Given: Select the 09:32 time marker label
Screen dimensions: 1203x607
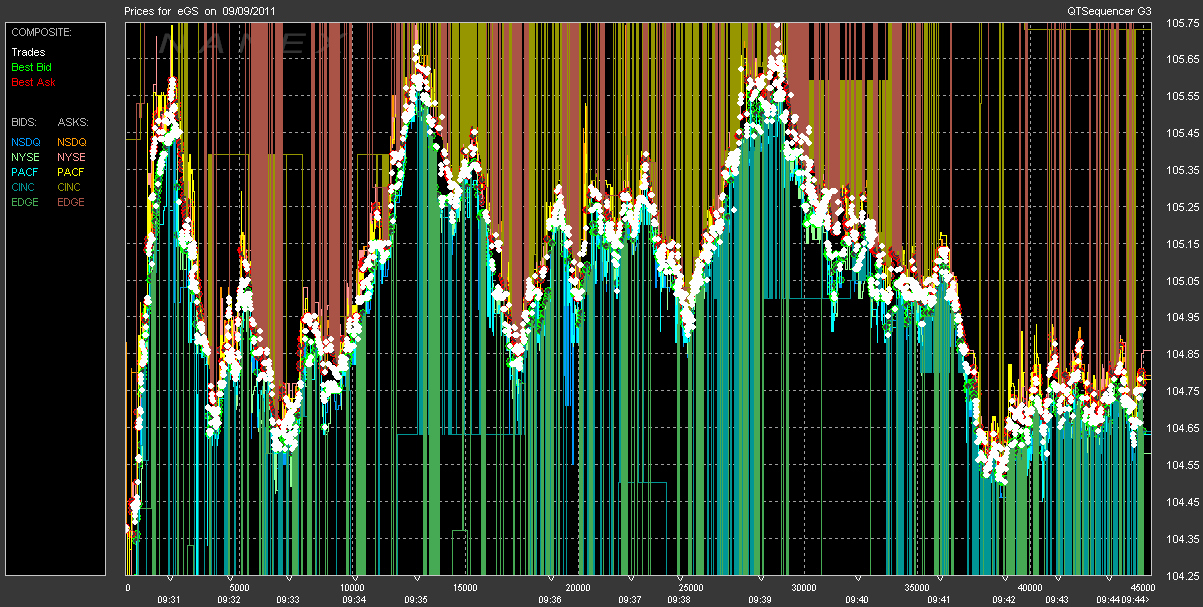Looking at the screenshot, I should tap(229, 599).
